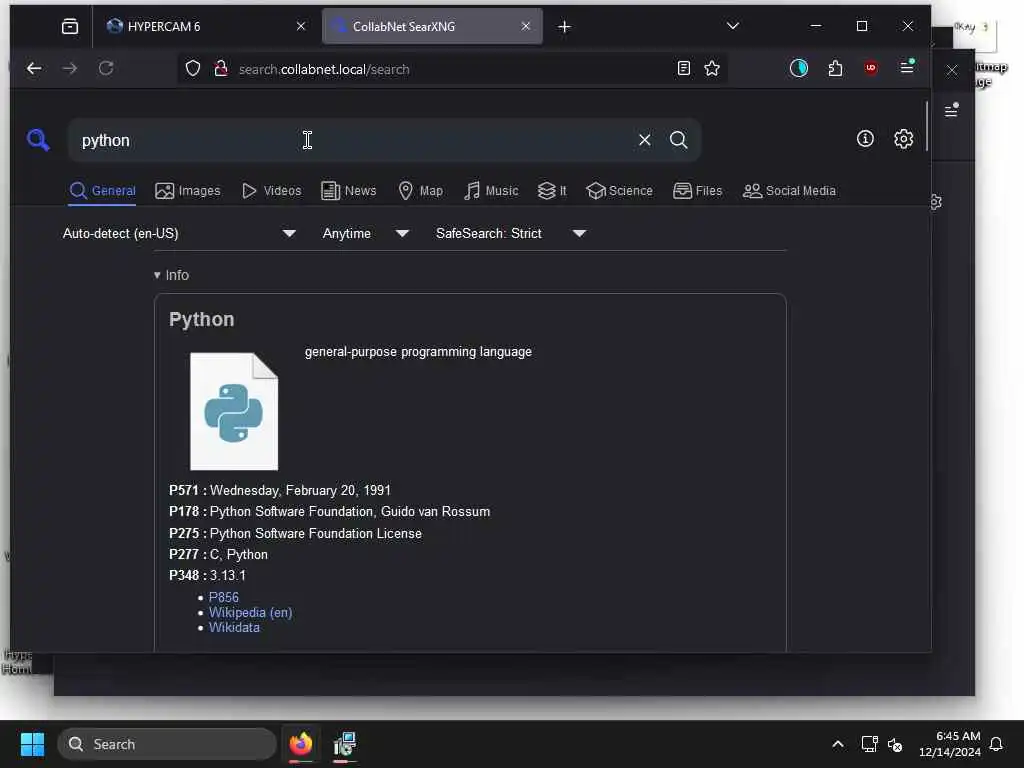
Task: Open the P856 link
Action: pyautogui.click(x=223, y=597)
